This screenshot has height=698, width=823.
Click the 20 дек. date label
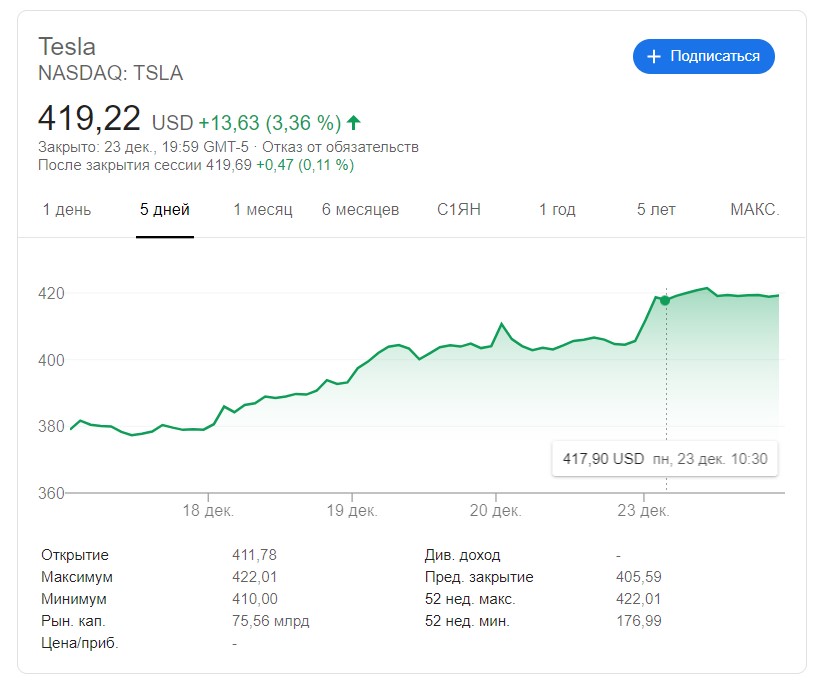click(x=497, y=511)
